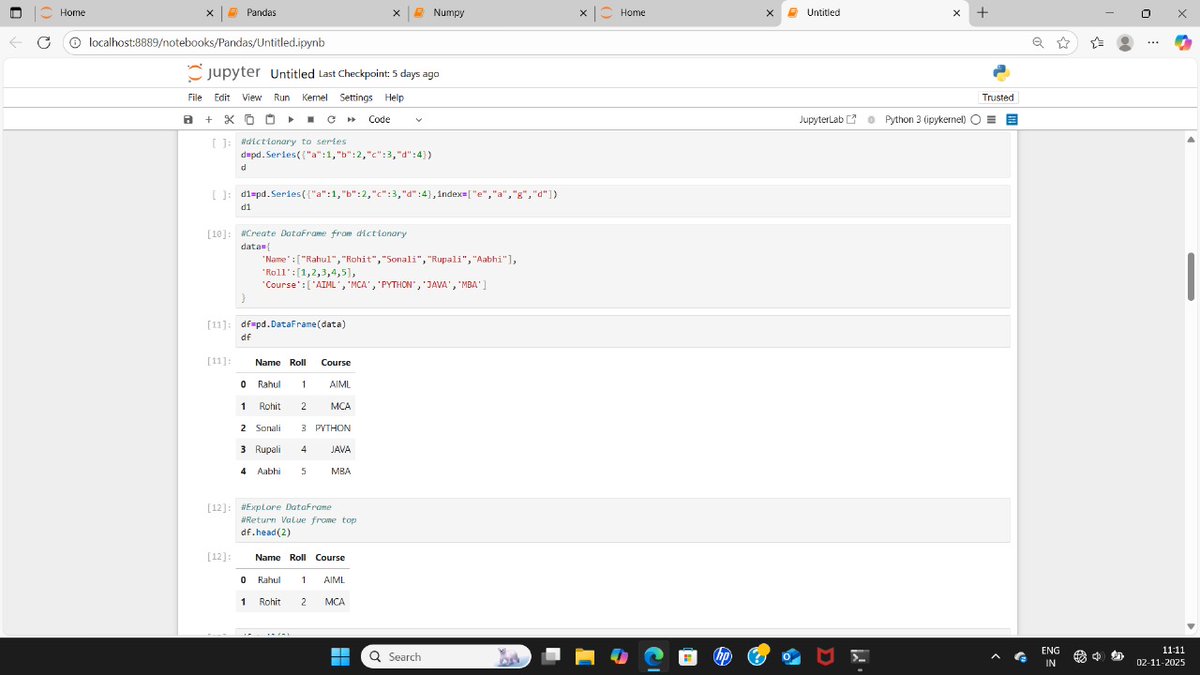Interrupt the kernel
The image size is (1200, 675).
point(310,118)
